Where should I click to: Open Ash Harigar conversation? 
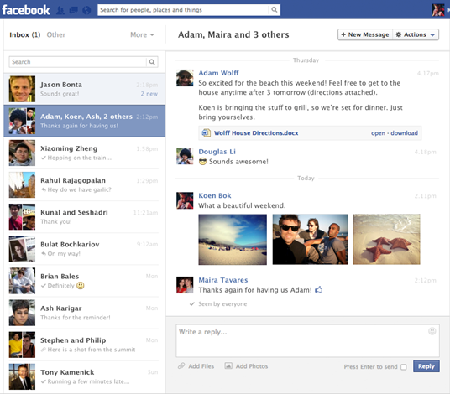click(x=84, y=313)
